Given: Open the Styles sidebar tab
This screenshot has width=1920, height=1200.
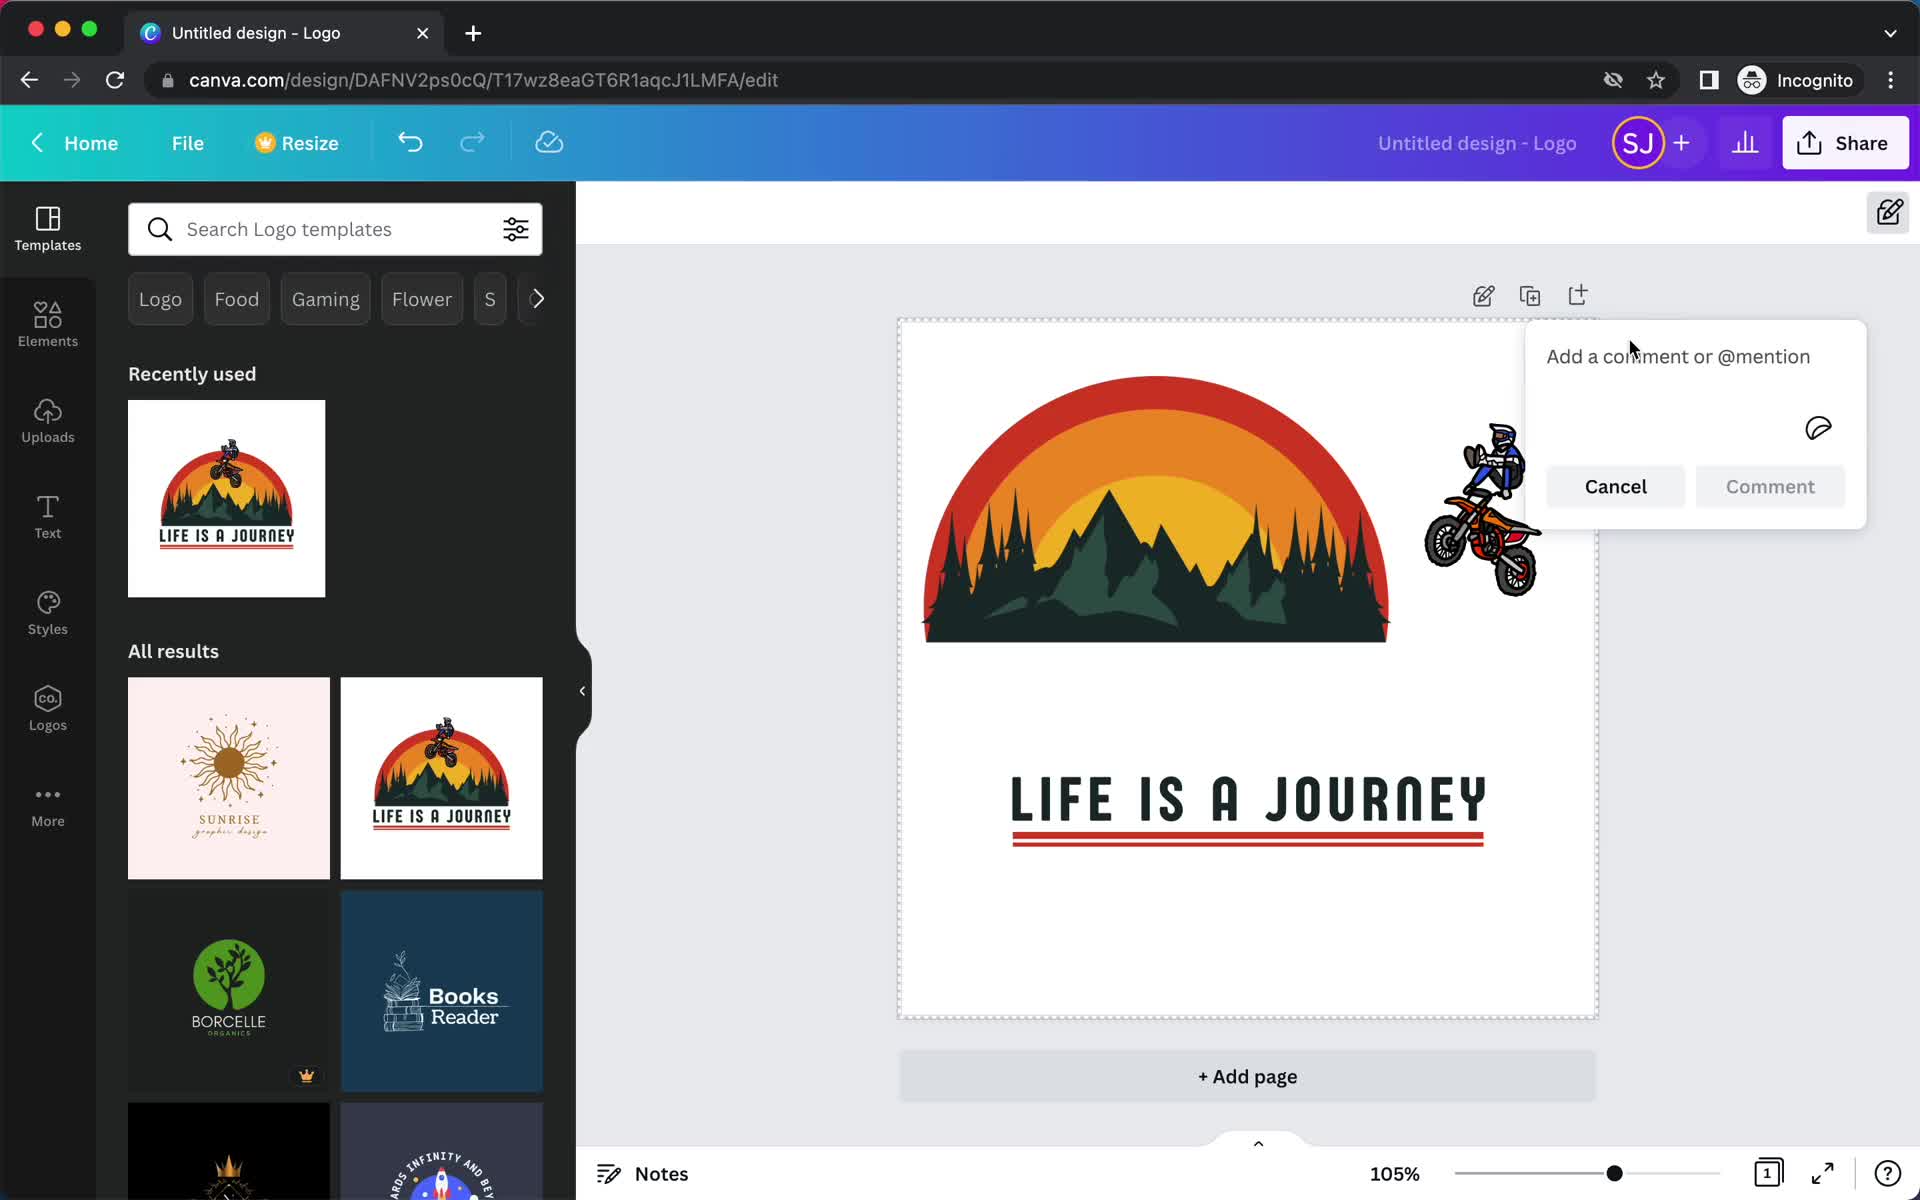Looking at the screenshot, I should pos(48,613).
